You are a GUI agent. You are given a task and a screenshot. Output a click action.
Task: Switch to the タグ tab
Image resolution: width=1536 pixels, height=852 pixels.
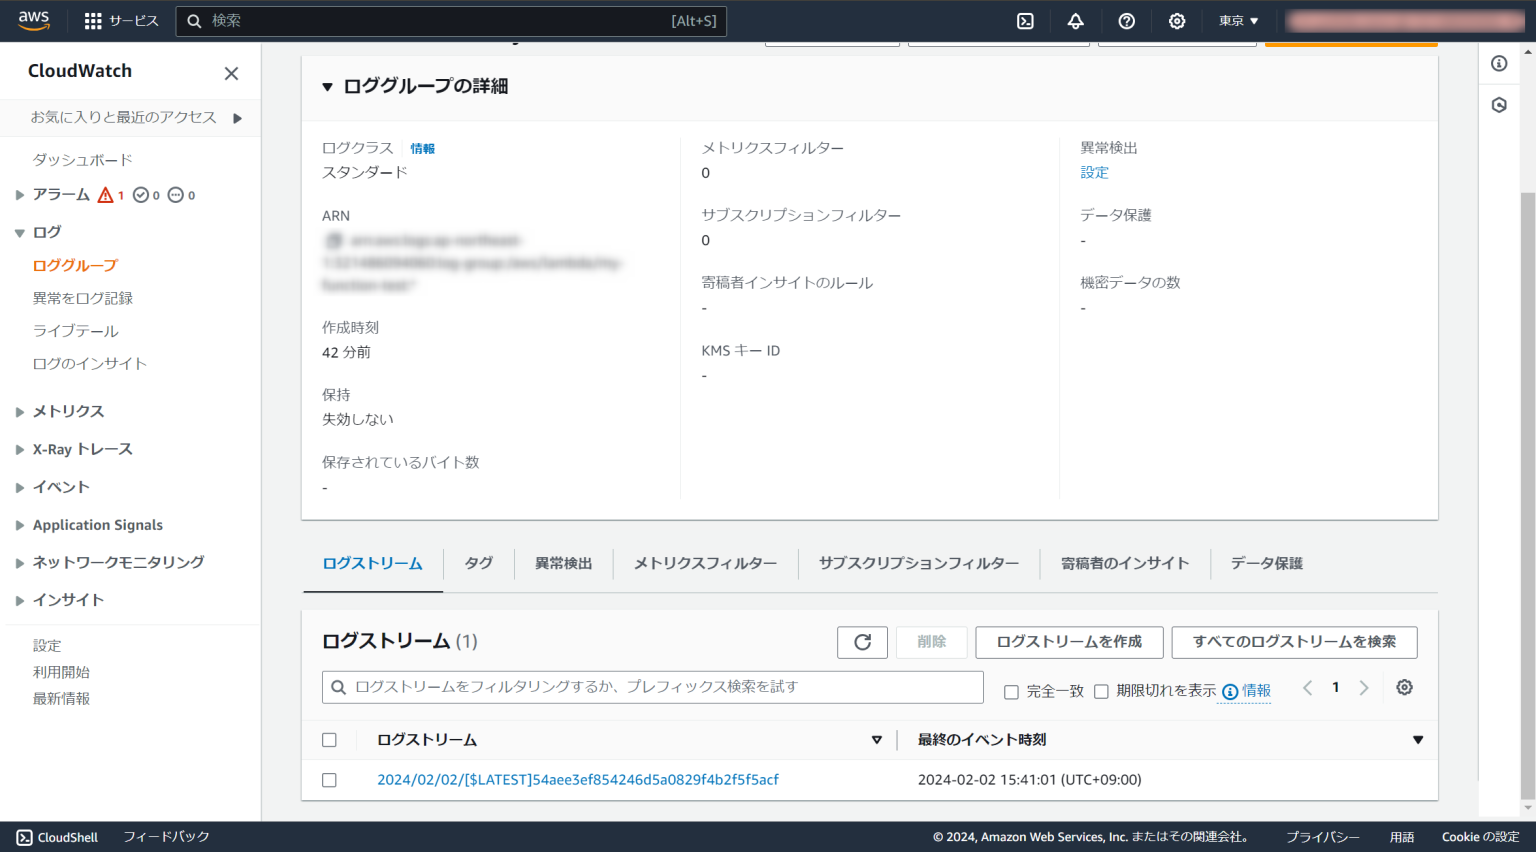coord(478,563)
